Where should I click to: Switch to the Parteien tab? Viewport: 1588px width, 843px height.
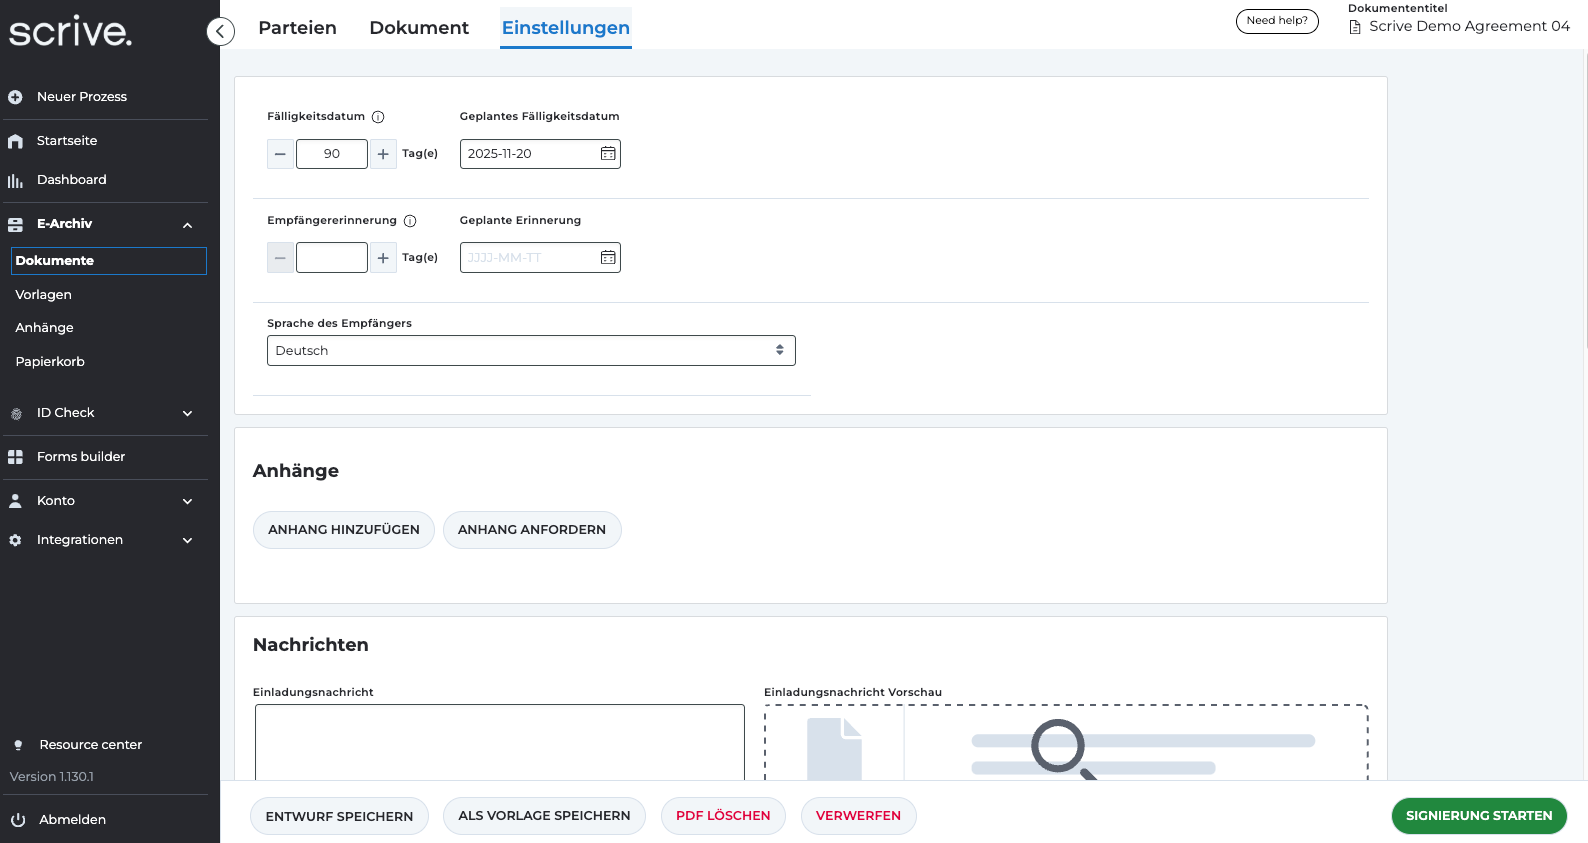click(297, 28)
